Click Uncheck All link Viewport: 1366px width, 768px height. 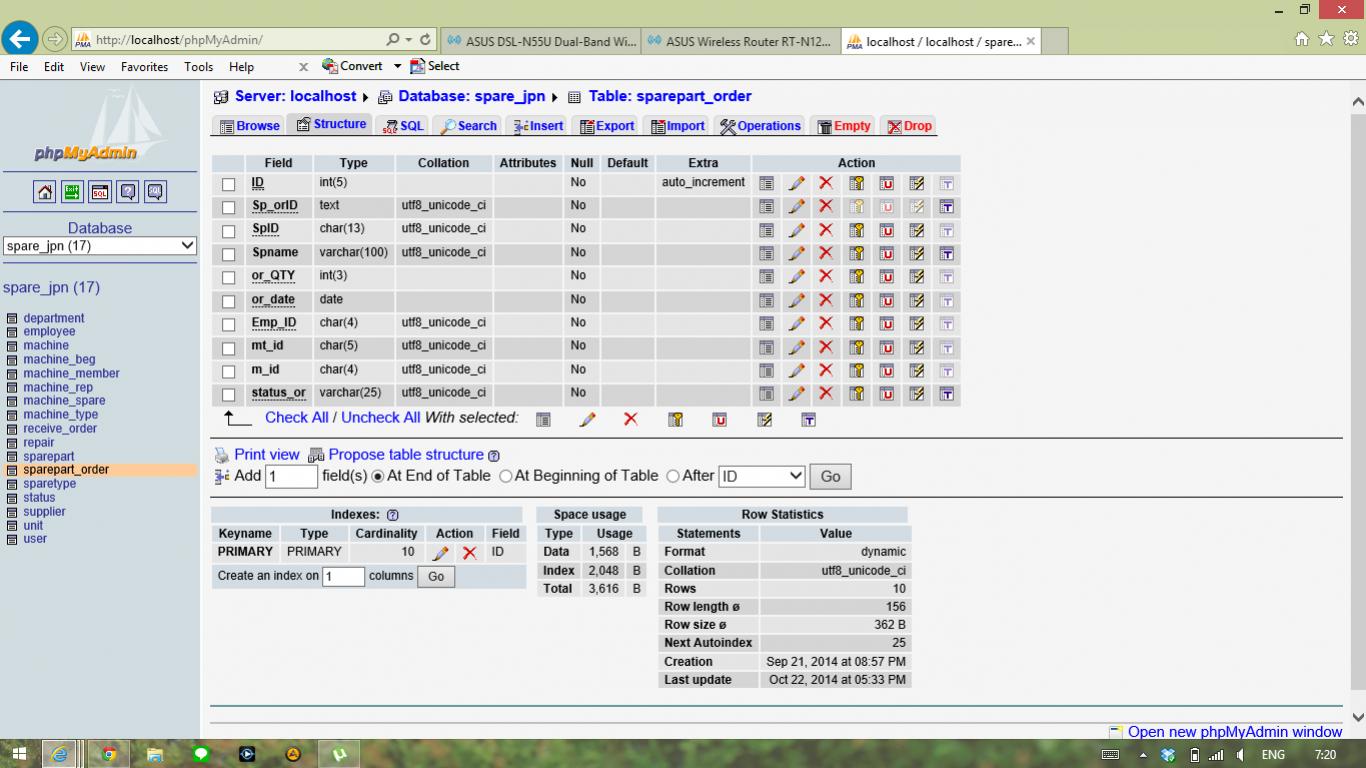(381, 418)
